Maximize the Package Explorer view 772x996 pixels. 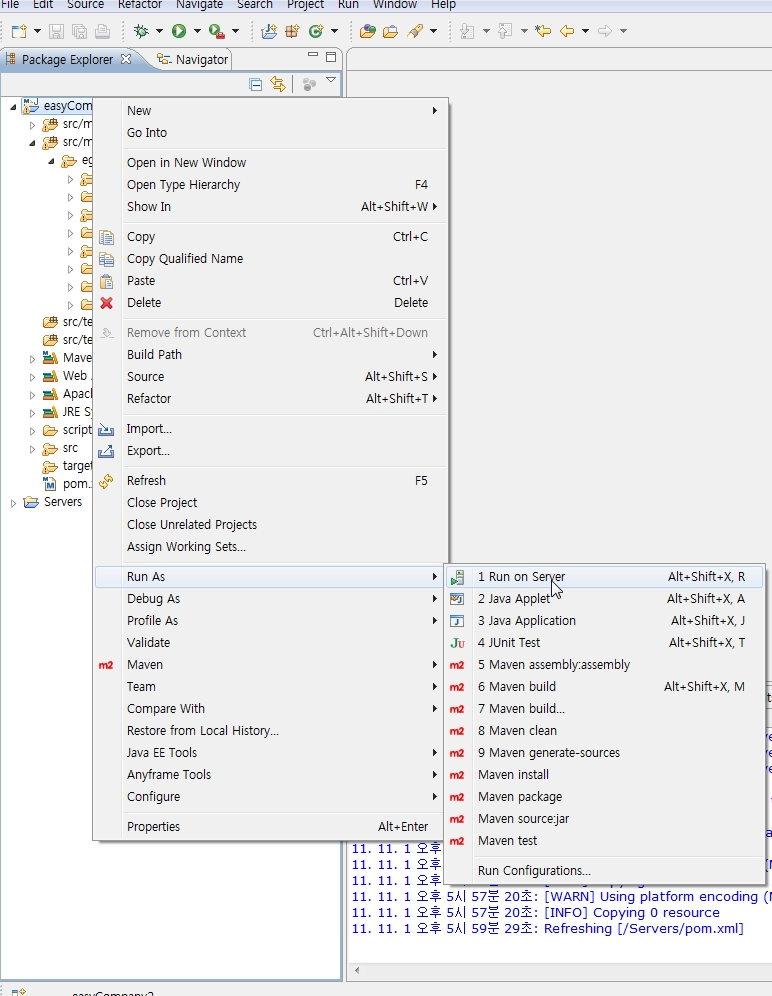point(331,57)
